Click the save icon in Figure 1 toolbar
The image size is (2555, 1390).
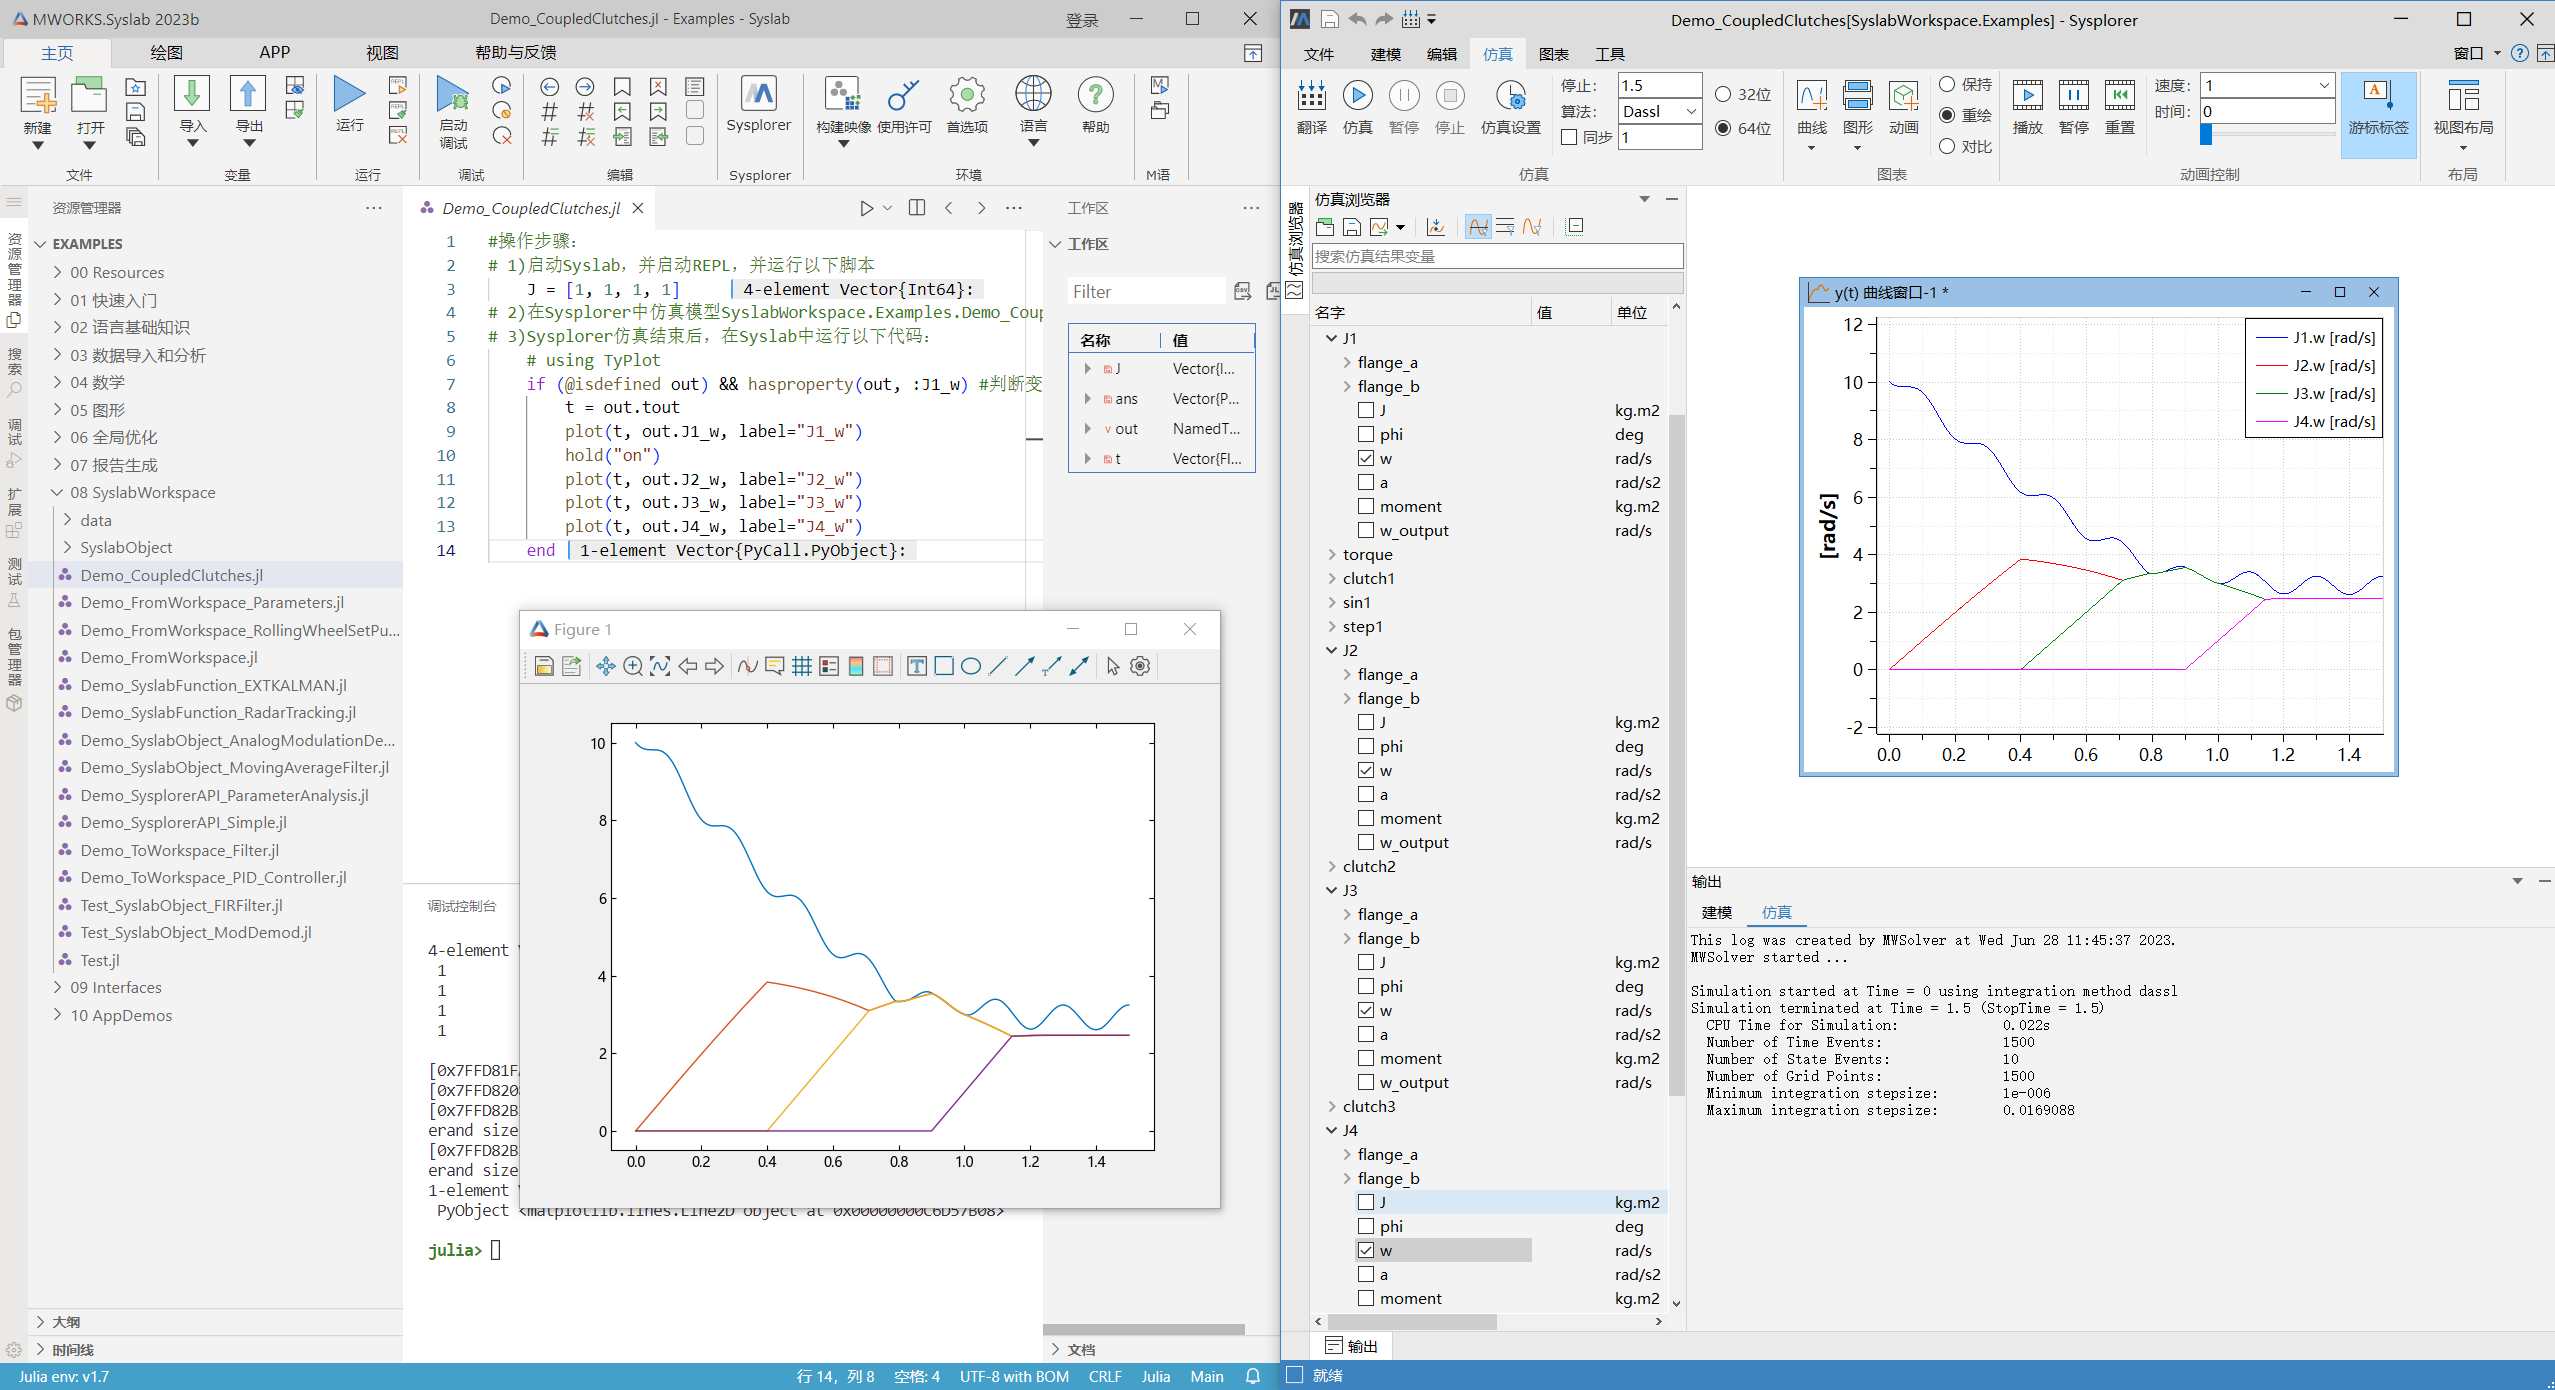pyautogui.click(x=544, y=666)
